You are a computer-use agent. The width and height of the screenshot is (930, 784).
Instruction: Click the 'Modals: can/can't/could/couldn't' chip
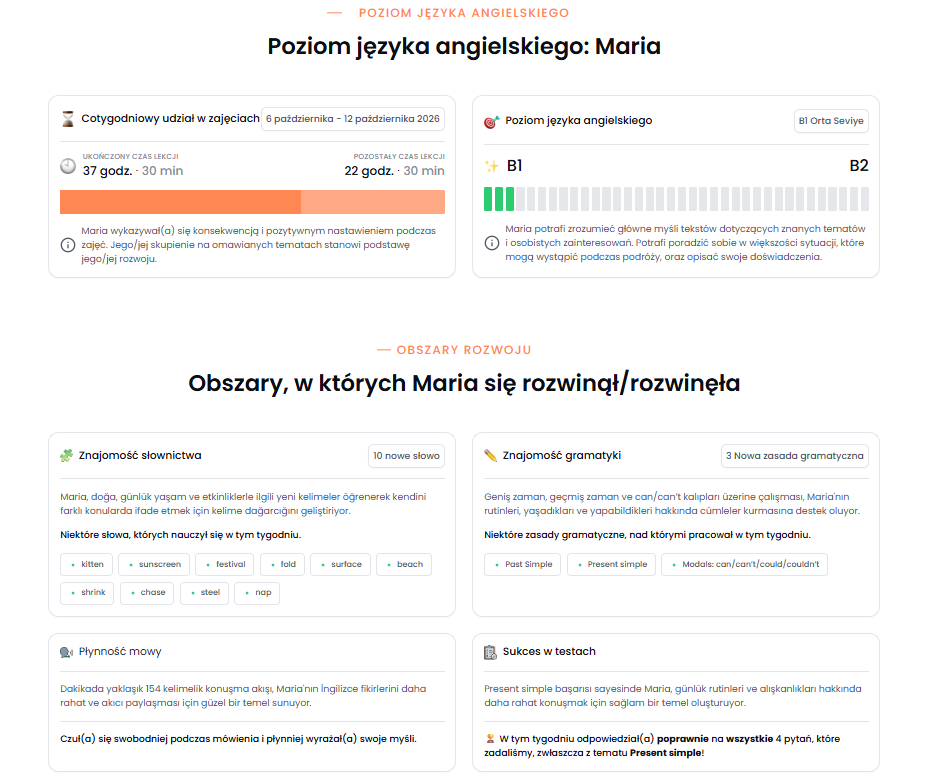coord(744,565)
